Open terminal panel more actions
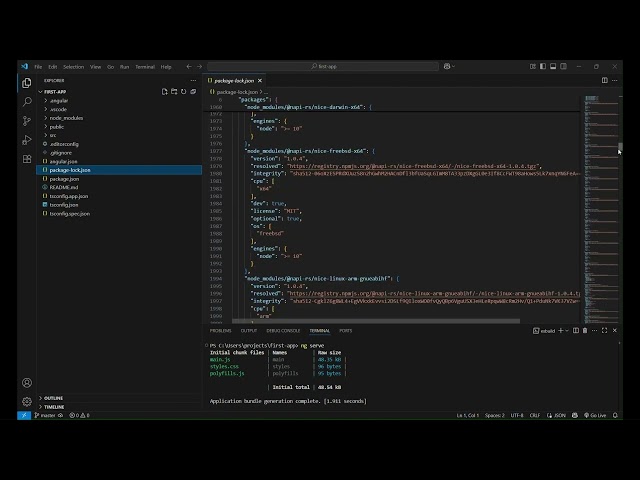This screenshot has width=640, height=480. 595,331
